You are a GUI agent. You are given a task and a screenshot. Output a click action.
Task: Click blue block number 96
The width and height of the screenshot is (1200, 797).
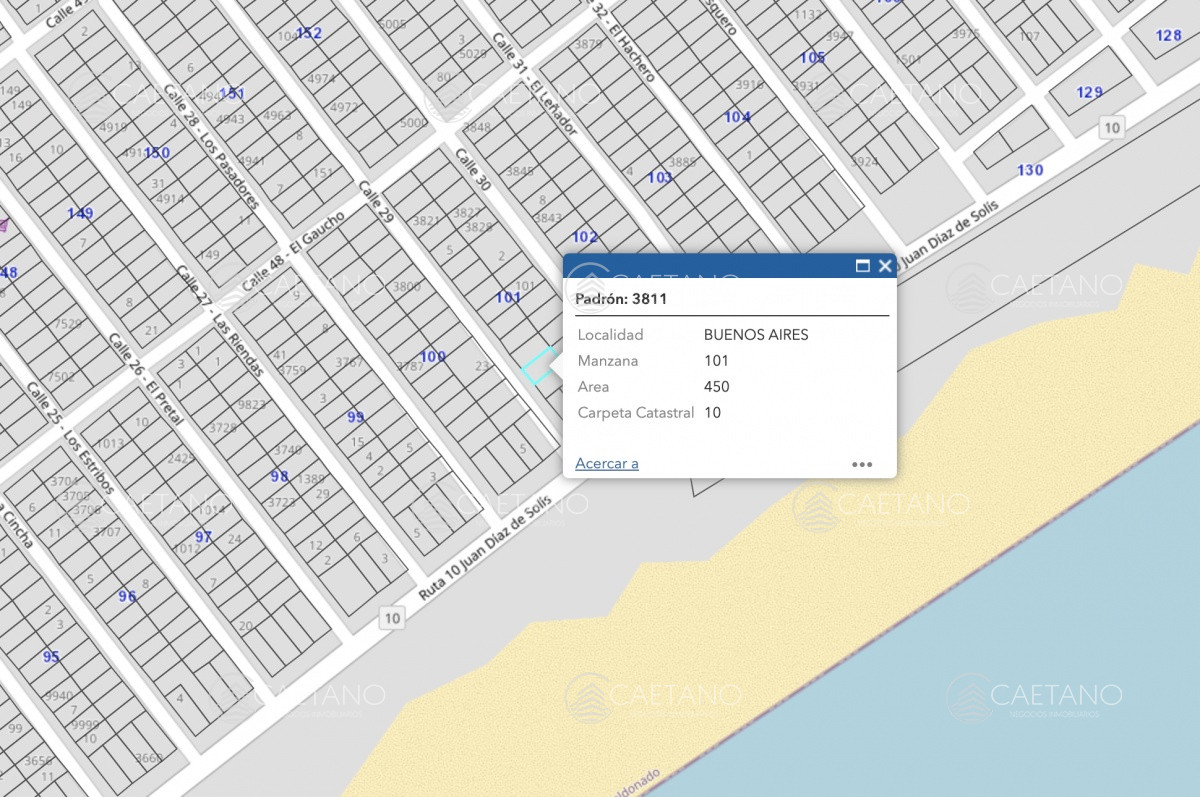(x=127, y=597)
